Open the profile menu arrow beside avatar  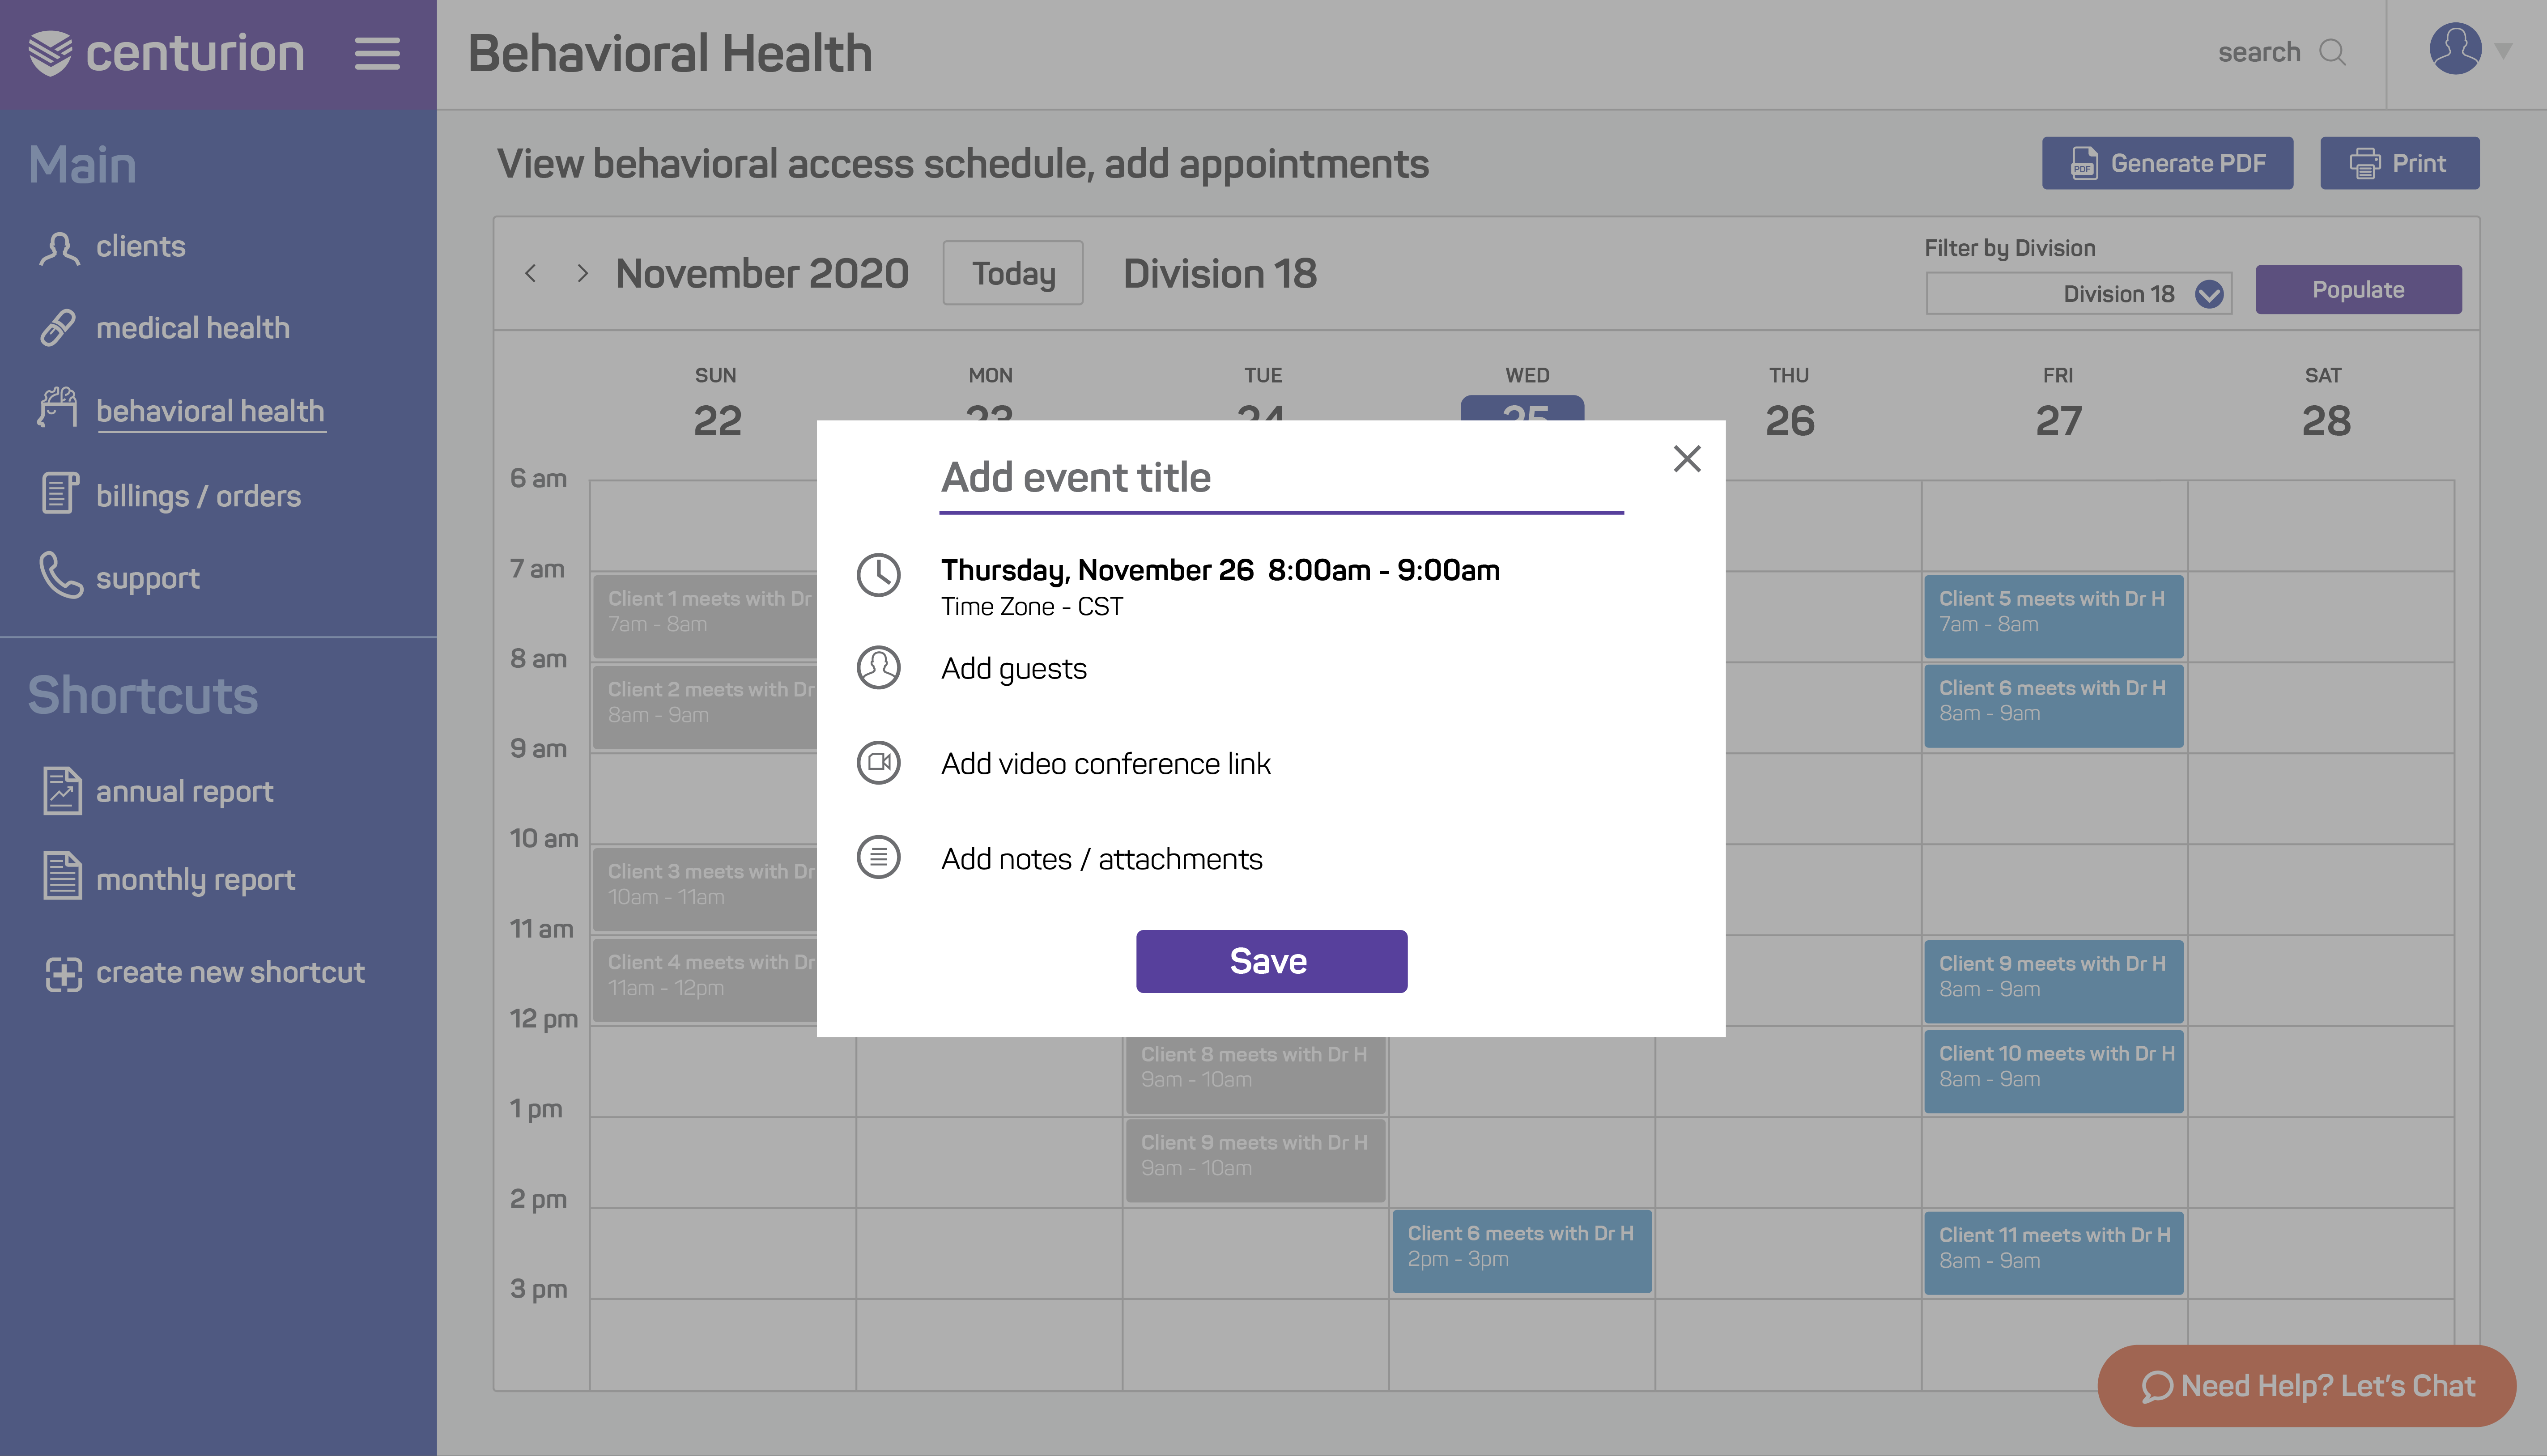pos(2504,50)
